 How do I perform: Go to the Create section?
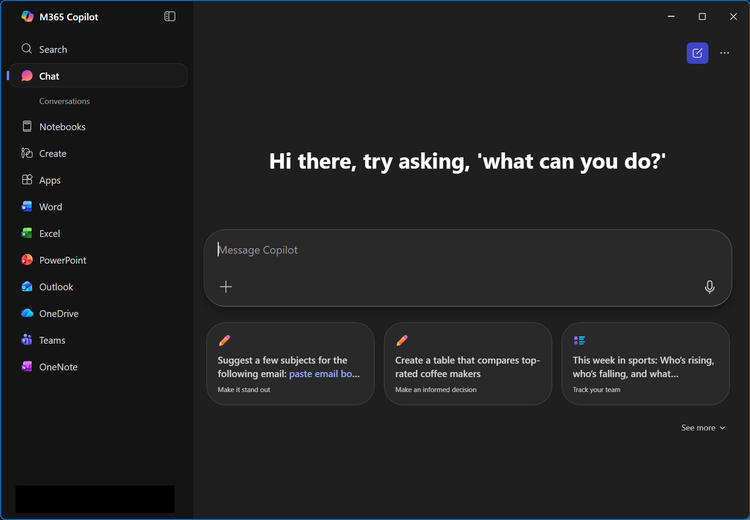coord(52,154)
